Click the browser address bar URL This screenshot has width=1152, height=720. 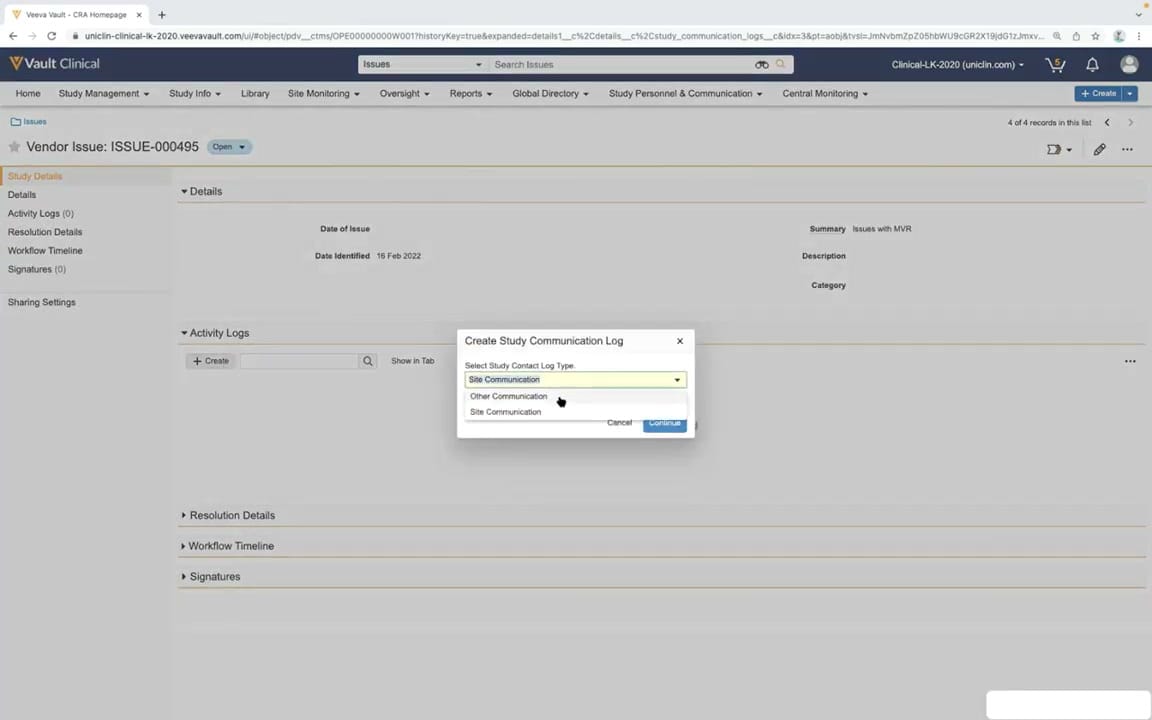(x=562, y=35)
